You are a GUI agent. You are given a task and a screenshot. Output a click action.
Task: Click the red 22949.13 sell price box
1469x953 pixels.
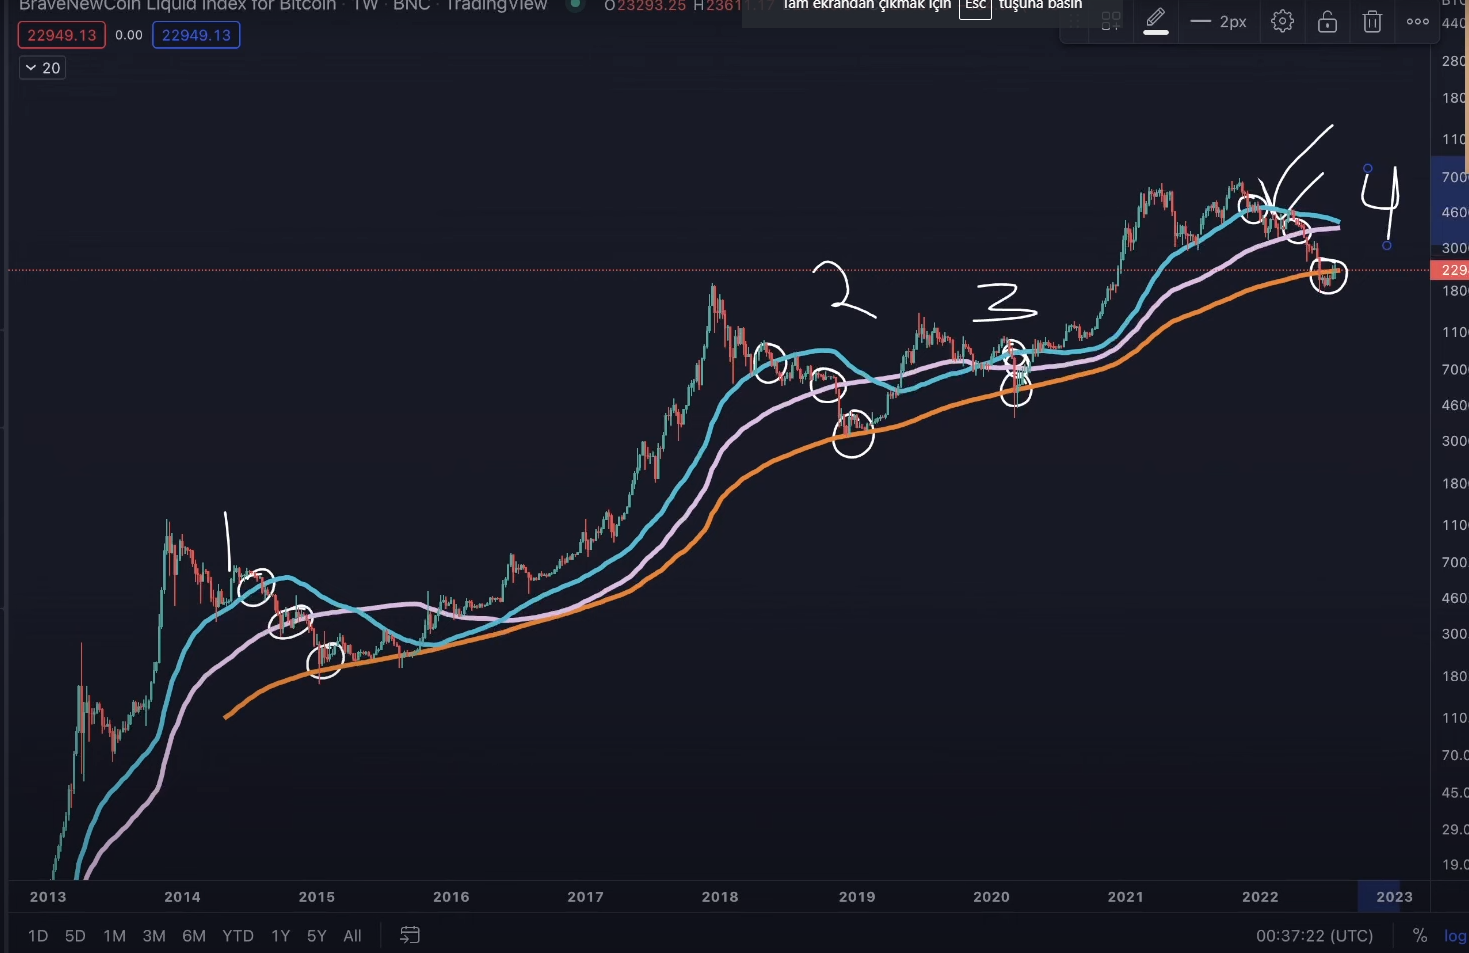[x=62, y=35]
